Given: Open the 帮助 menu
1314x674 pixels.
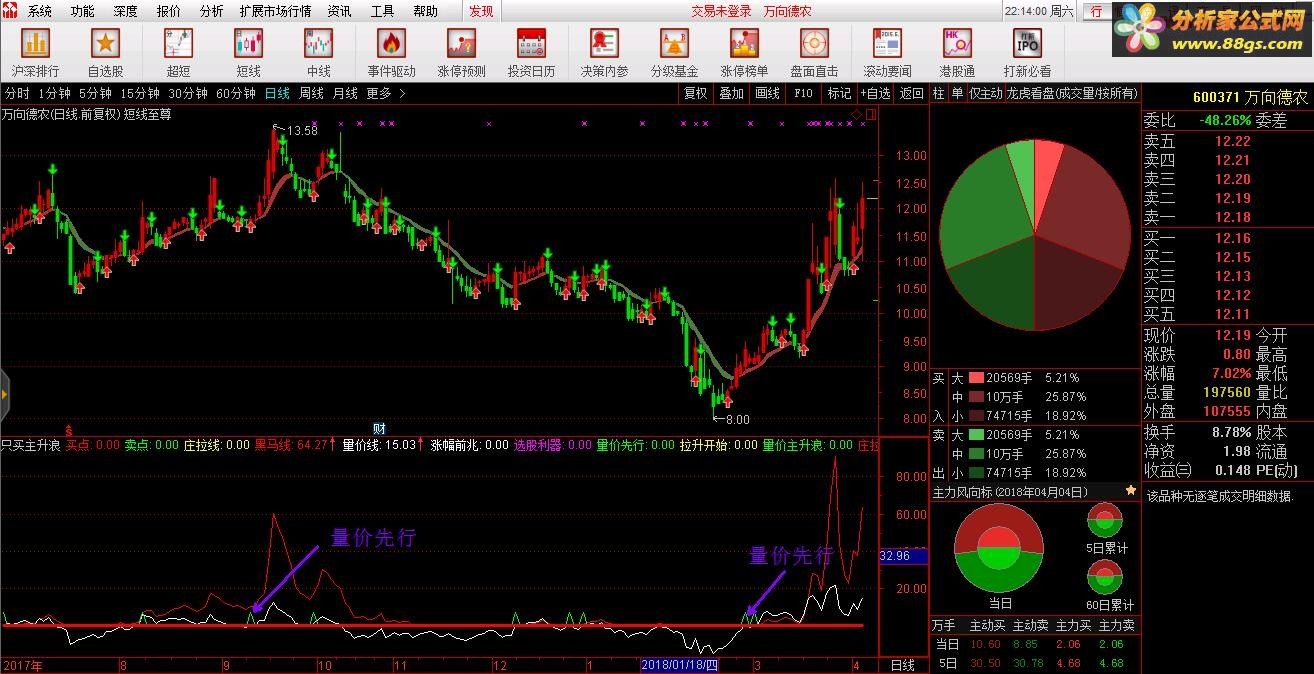Looking at the screenshot, I should [425, 11].
